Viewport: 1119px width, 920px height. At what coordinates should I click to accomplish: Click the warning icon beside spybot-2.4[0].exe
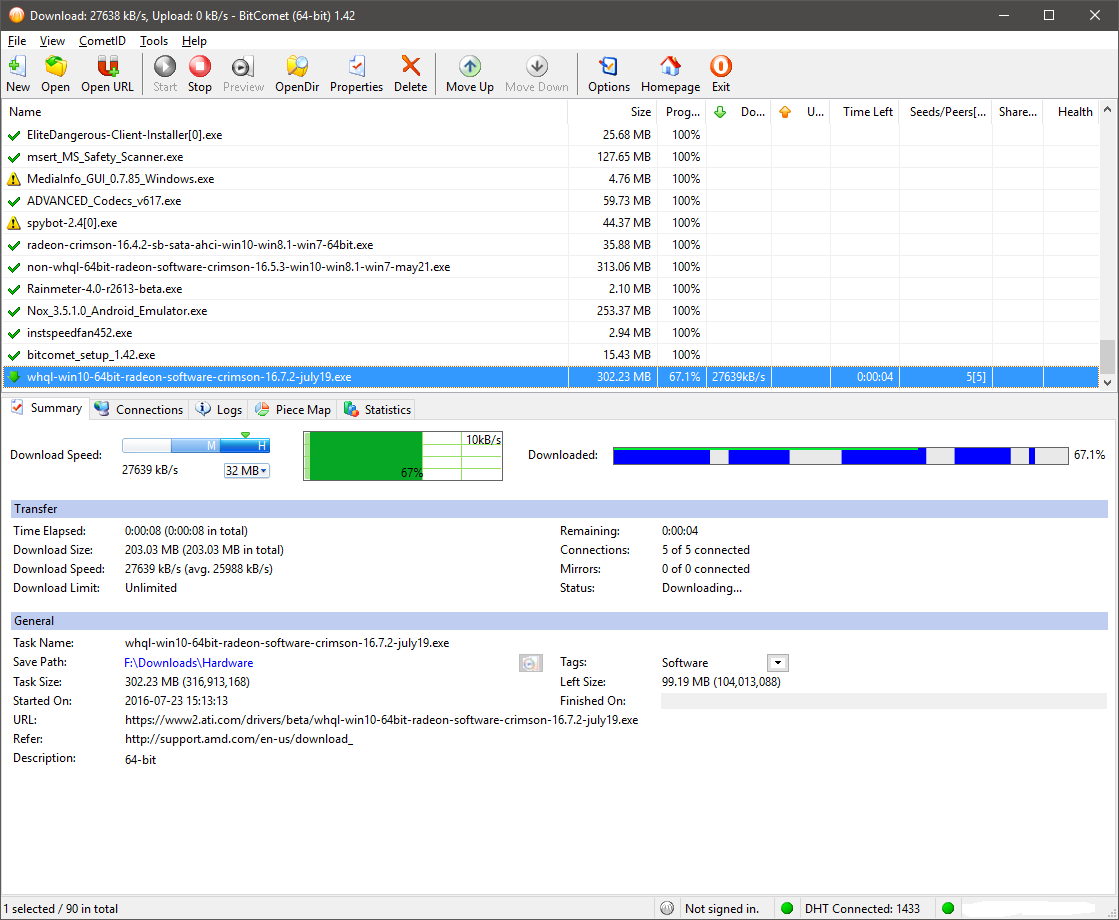[x=14, y=223]
